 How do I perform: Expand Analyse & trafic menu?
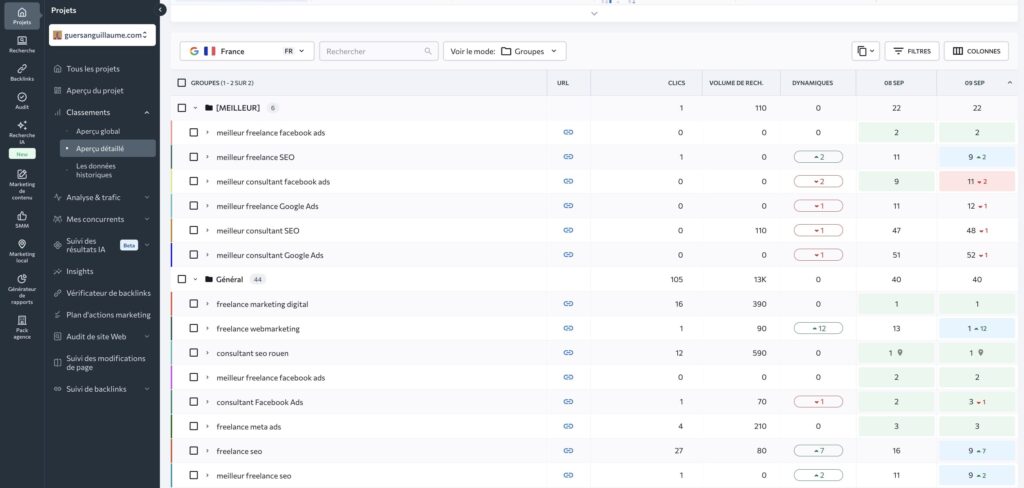click(x=102, y=197)
